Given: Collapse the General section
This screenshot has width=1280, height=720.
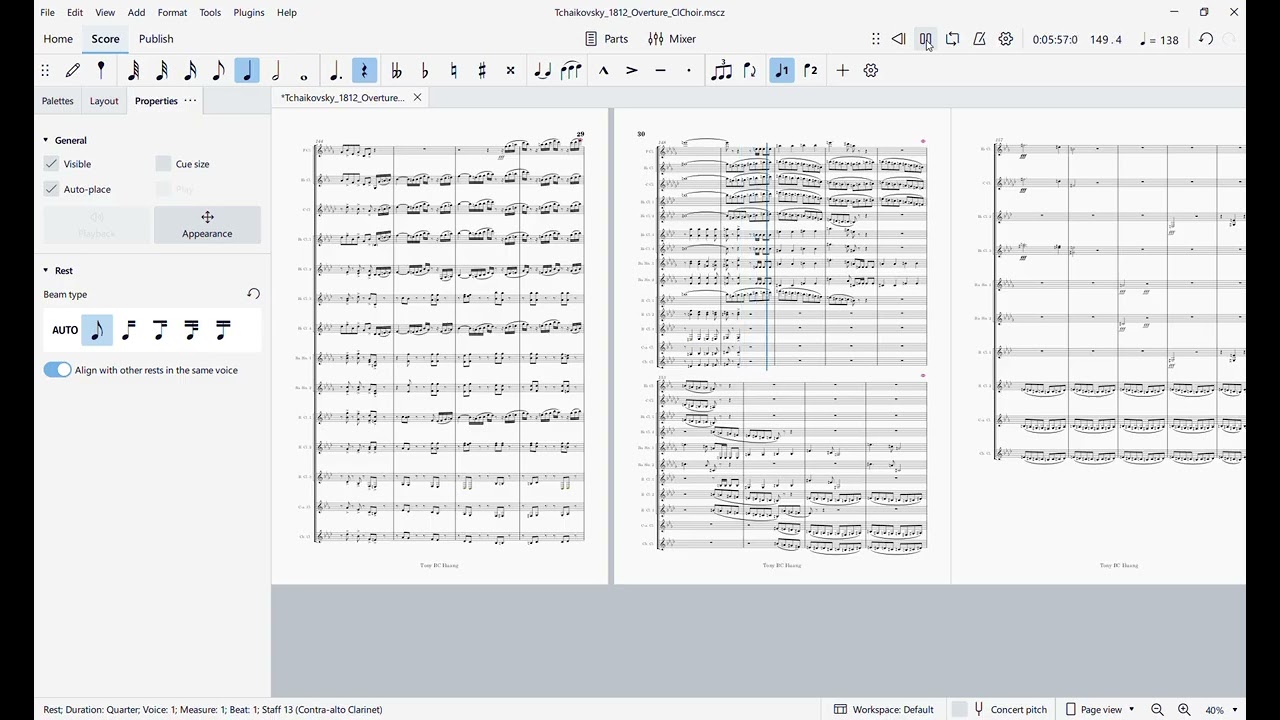Looking at the screenshot, I should (46, 141).
